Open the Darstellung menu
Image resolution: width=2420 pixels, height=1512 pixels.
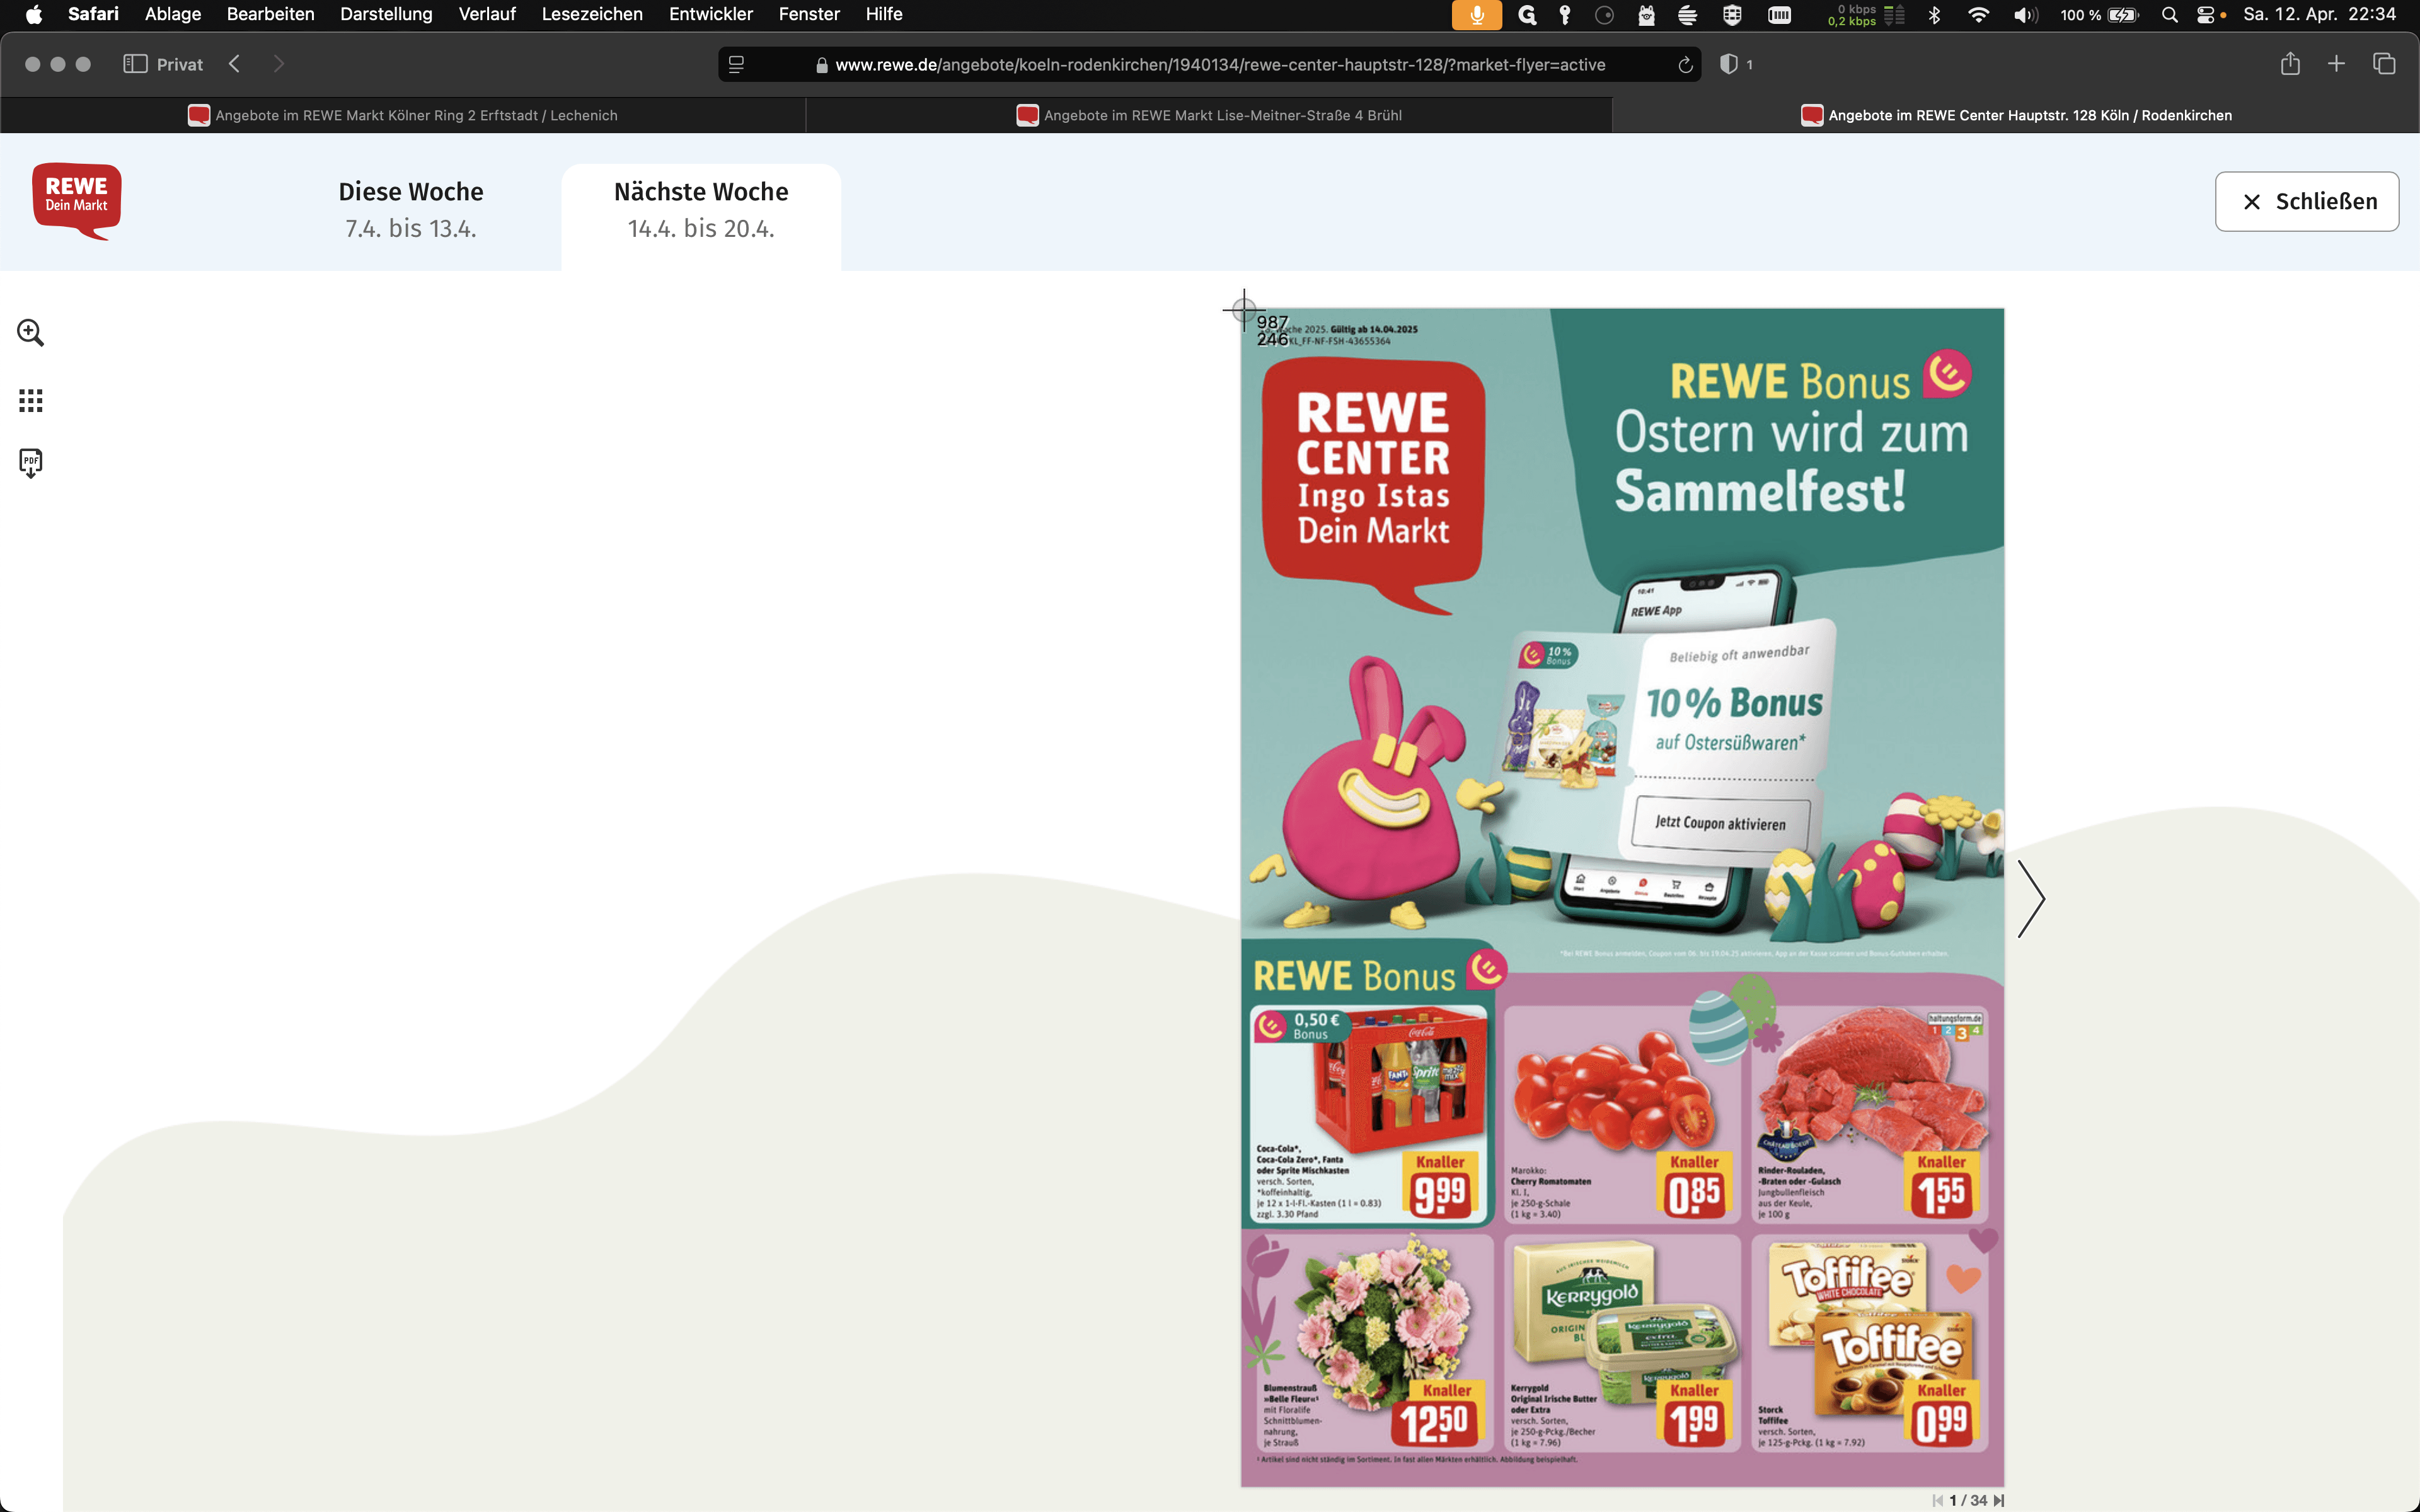(x=386, y=14)
